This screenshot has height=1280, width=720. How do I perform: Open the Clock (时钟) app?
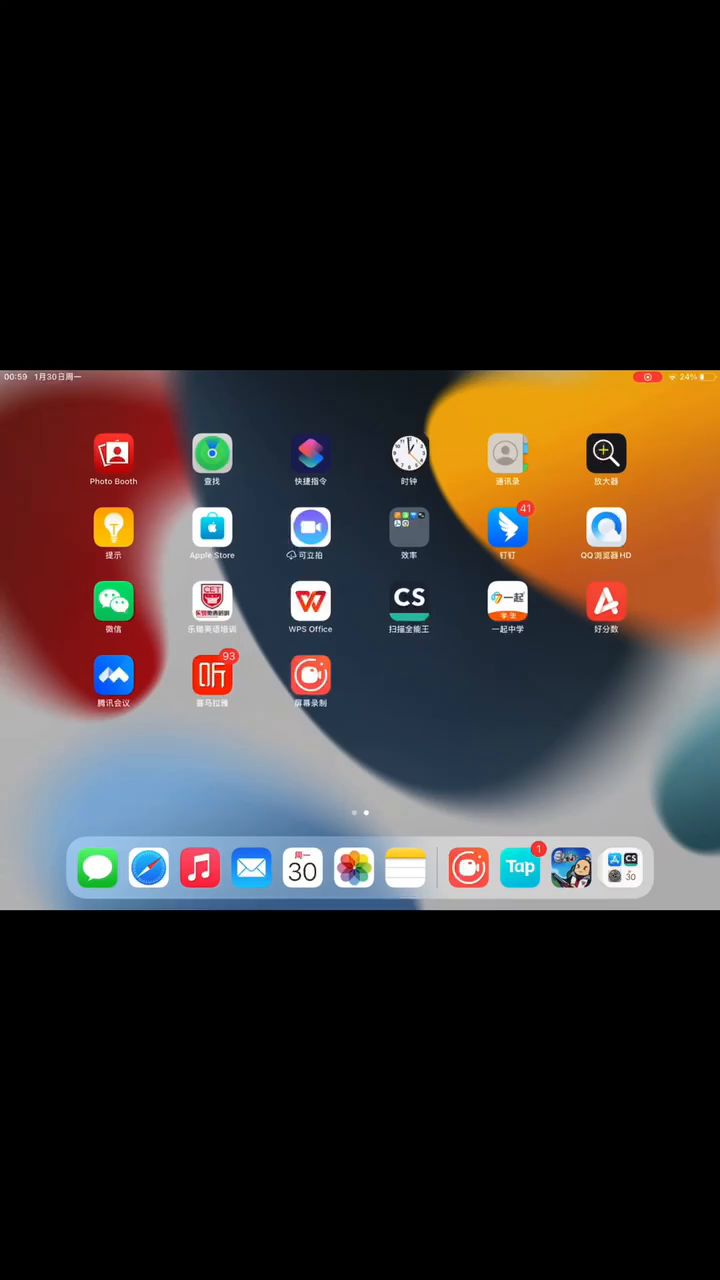coord(409,453)
